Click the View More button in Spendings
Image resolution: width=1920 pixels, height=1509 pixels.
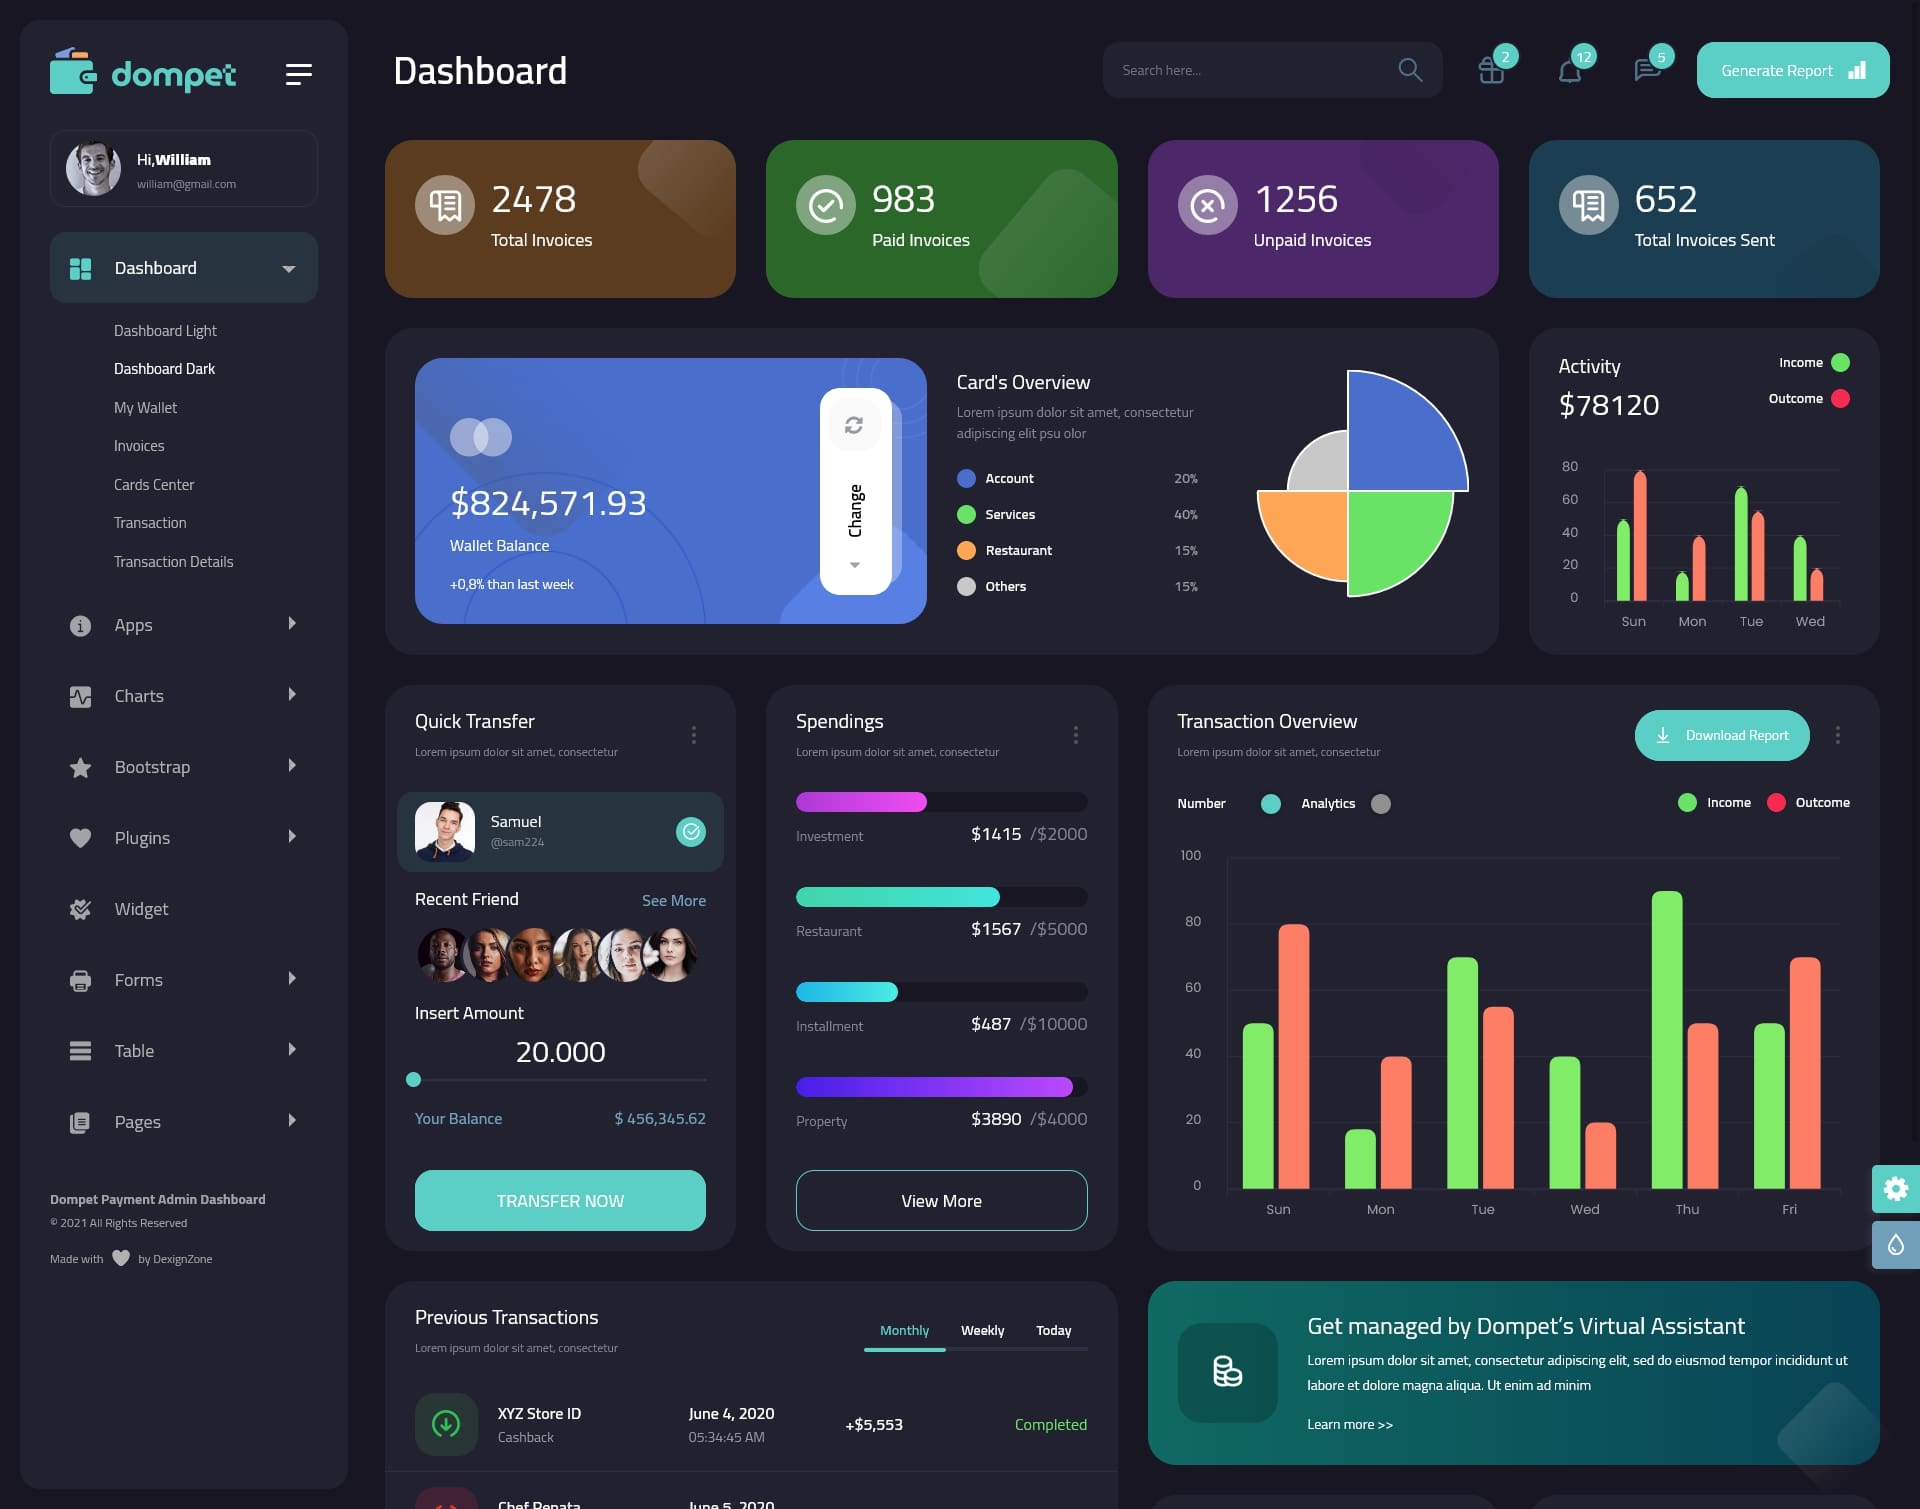941,1200
